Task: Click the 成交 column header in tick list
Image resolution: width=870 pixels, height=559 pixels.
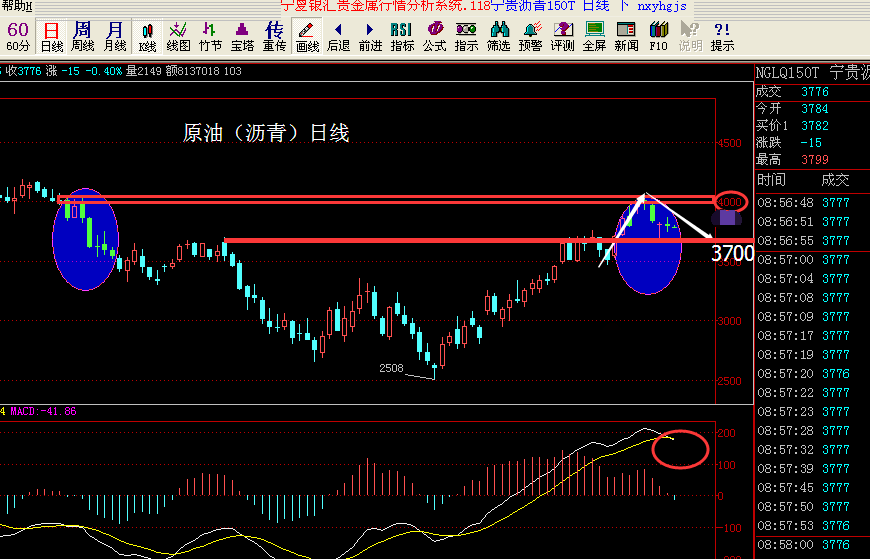Action: point(835,180)
